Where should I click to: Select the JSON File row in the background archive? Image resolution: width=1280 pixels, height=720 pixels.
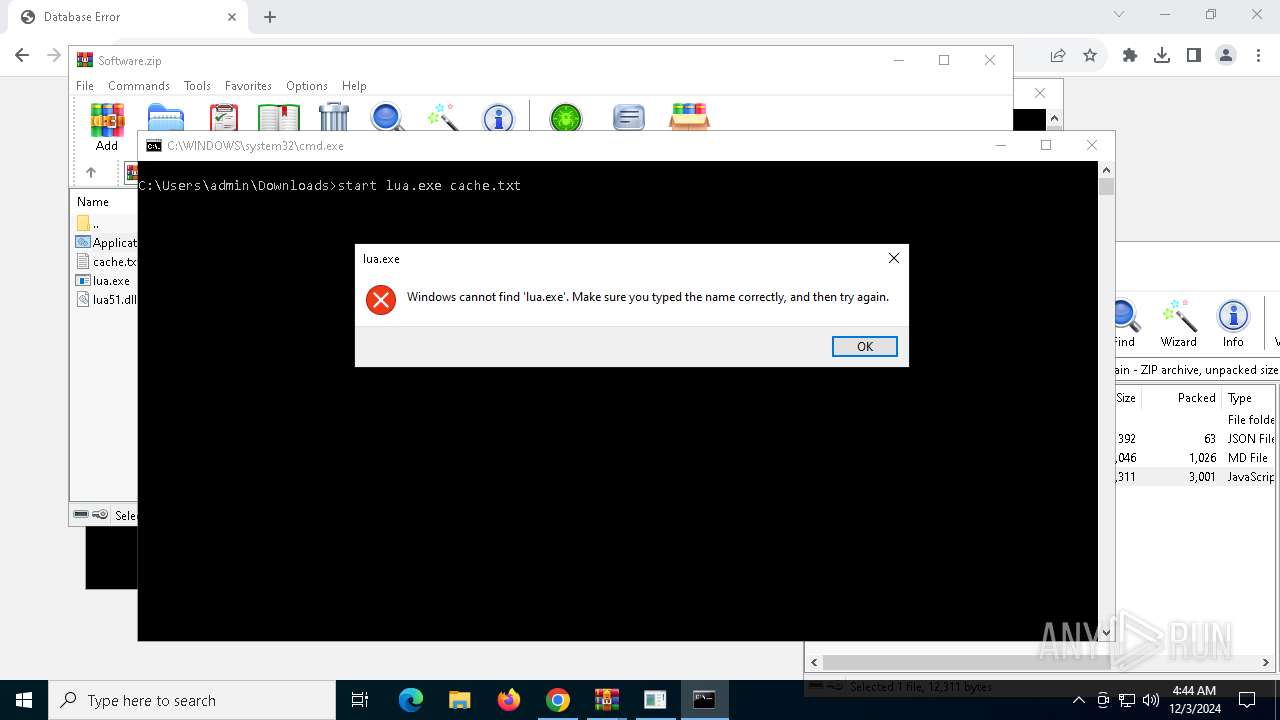[x=1196, y=439]
